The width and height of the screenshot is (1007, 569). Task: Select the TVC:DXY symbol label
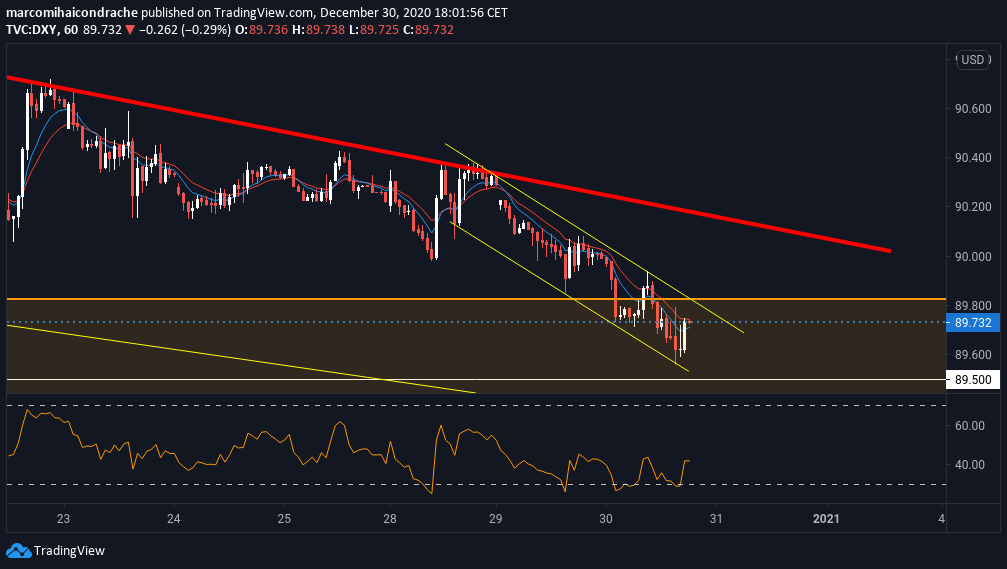tap(31, 30)
